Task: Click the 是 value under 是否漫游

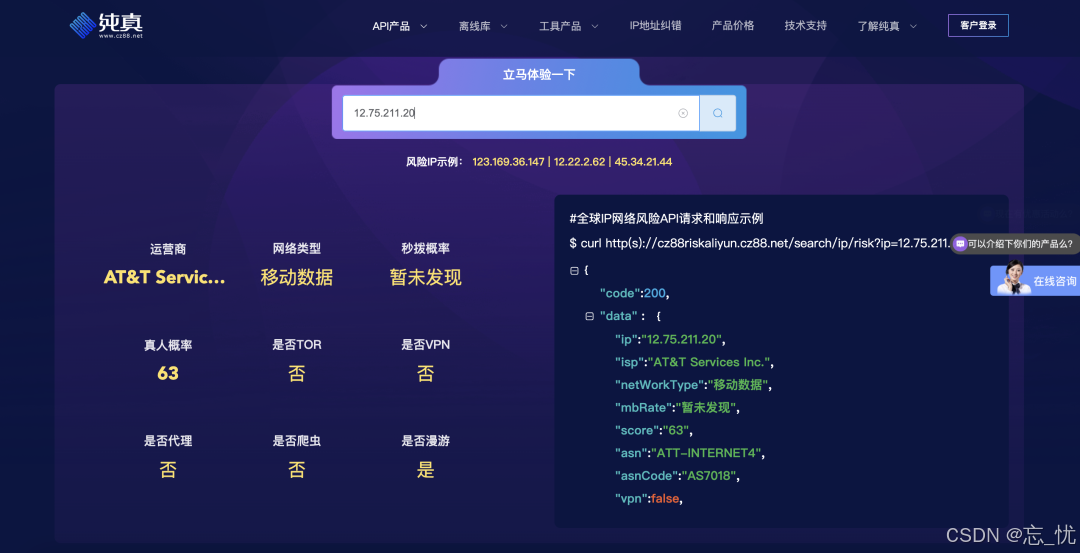Action: pos(426,470)
